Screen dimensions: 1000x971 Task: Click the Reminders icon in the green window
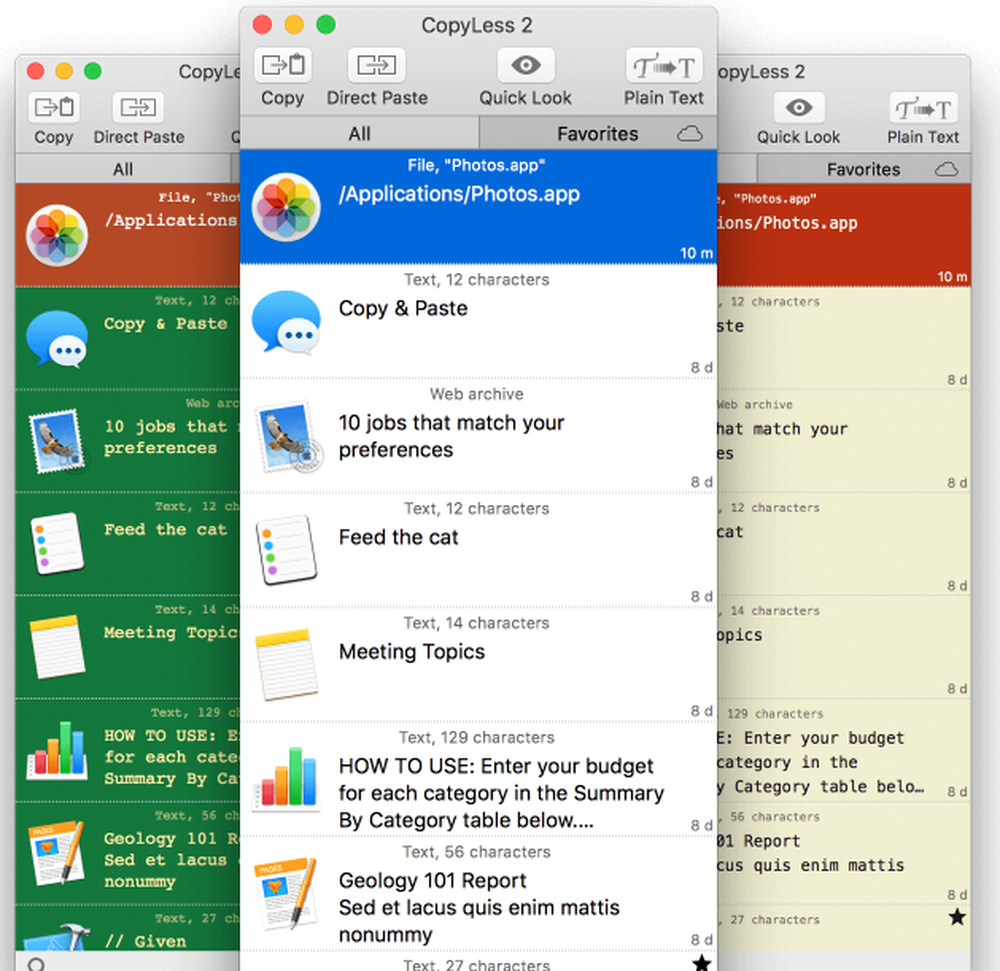57,544
